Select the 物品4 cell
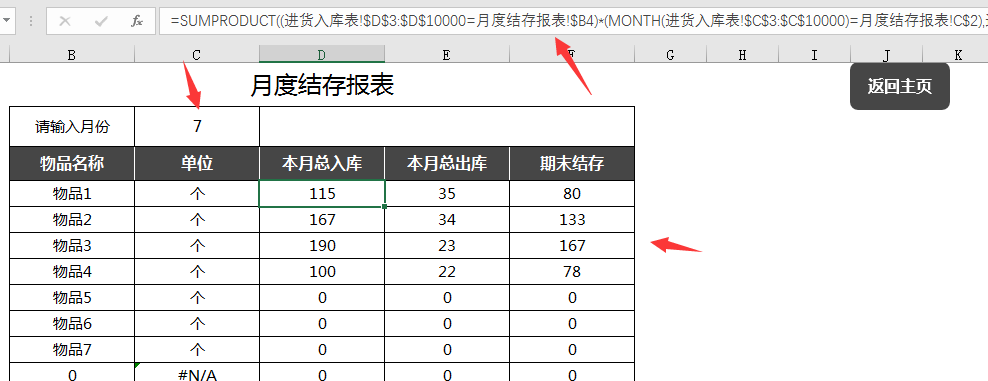 72,271
